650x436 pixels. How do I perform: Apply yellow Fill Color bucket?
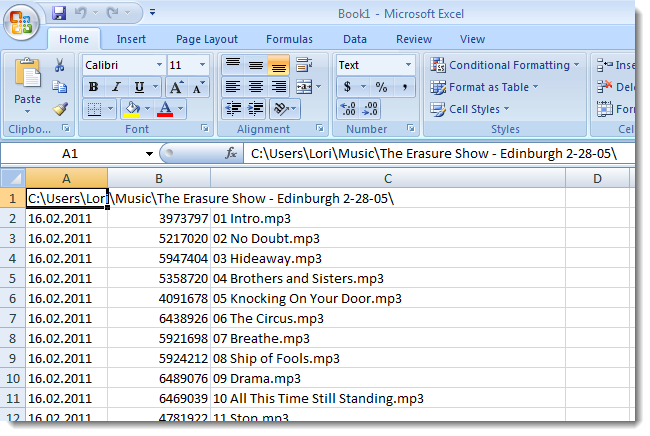click(x=132, y=109)
